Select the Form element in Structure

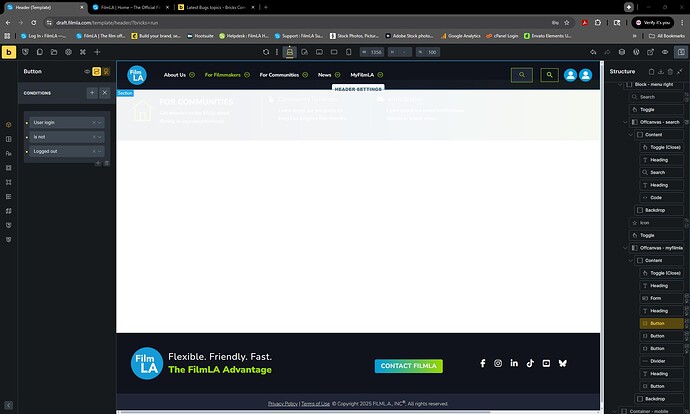click(x=661, y=298)
